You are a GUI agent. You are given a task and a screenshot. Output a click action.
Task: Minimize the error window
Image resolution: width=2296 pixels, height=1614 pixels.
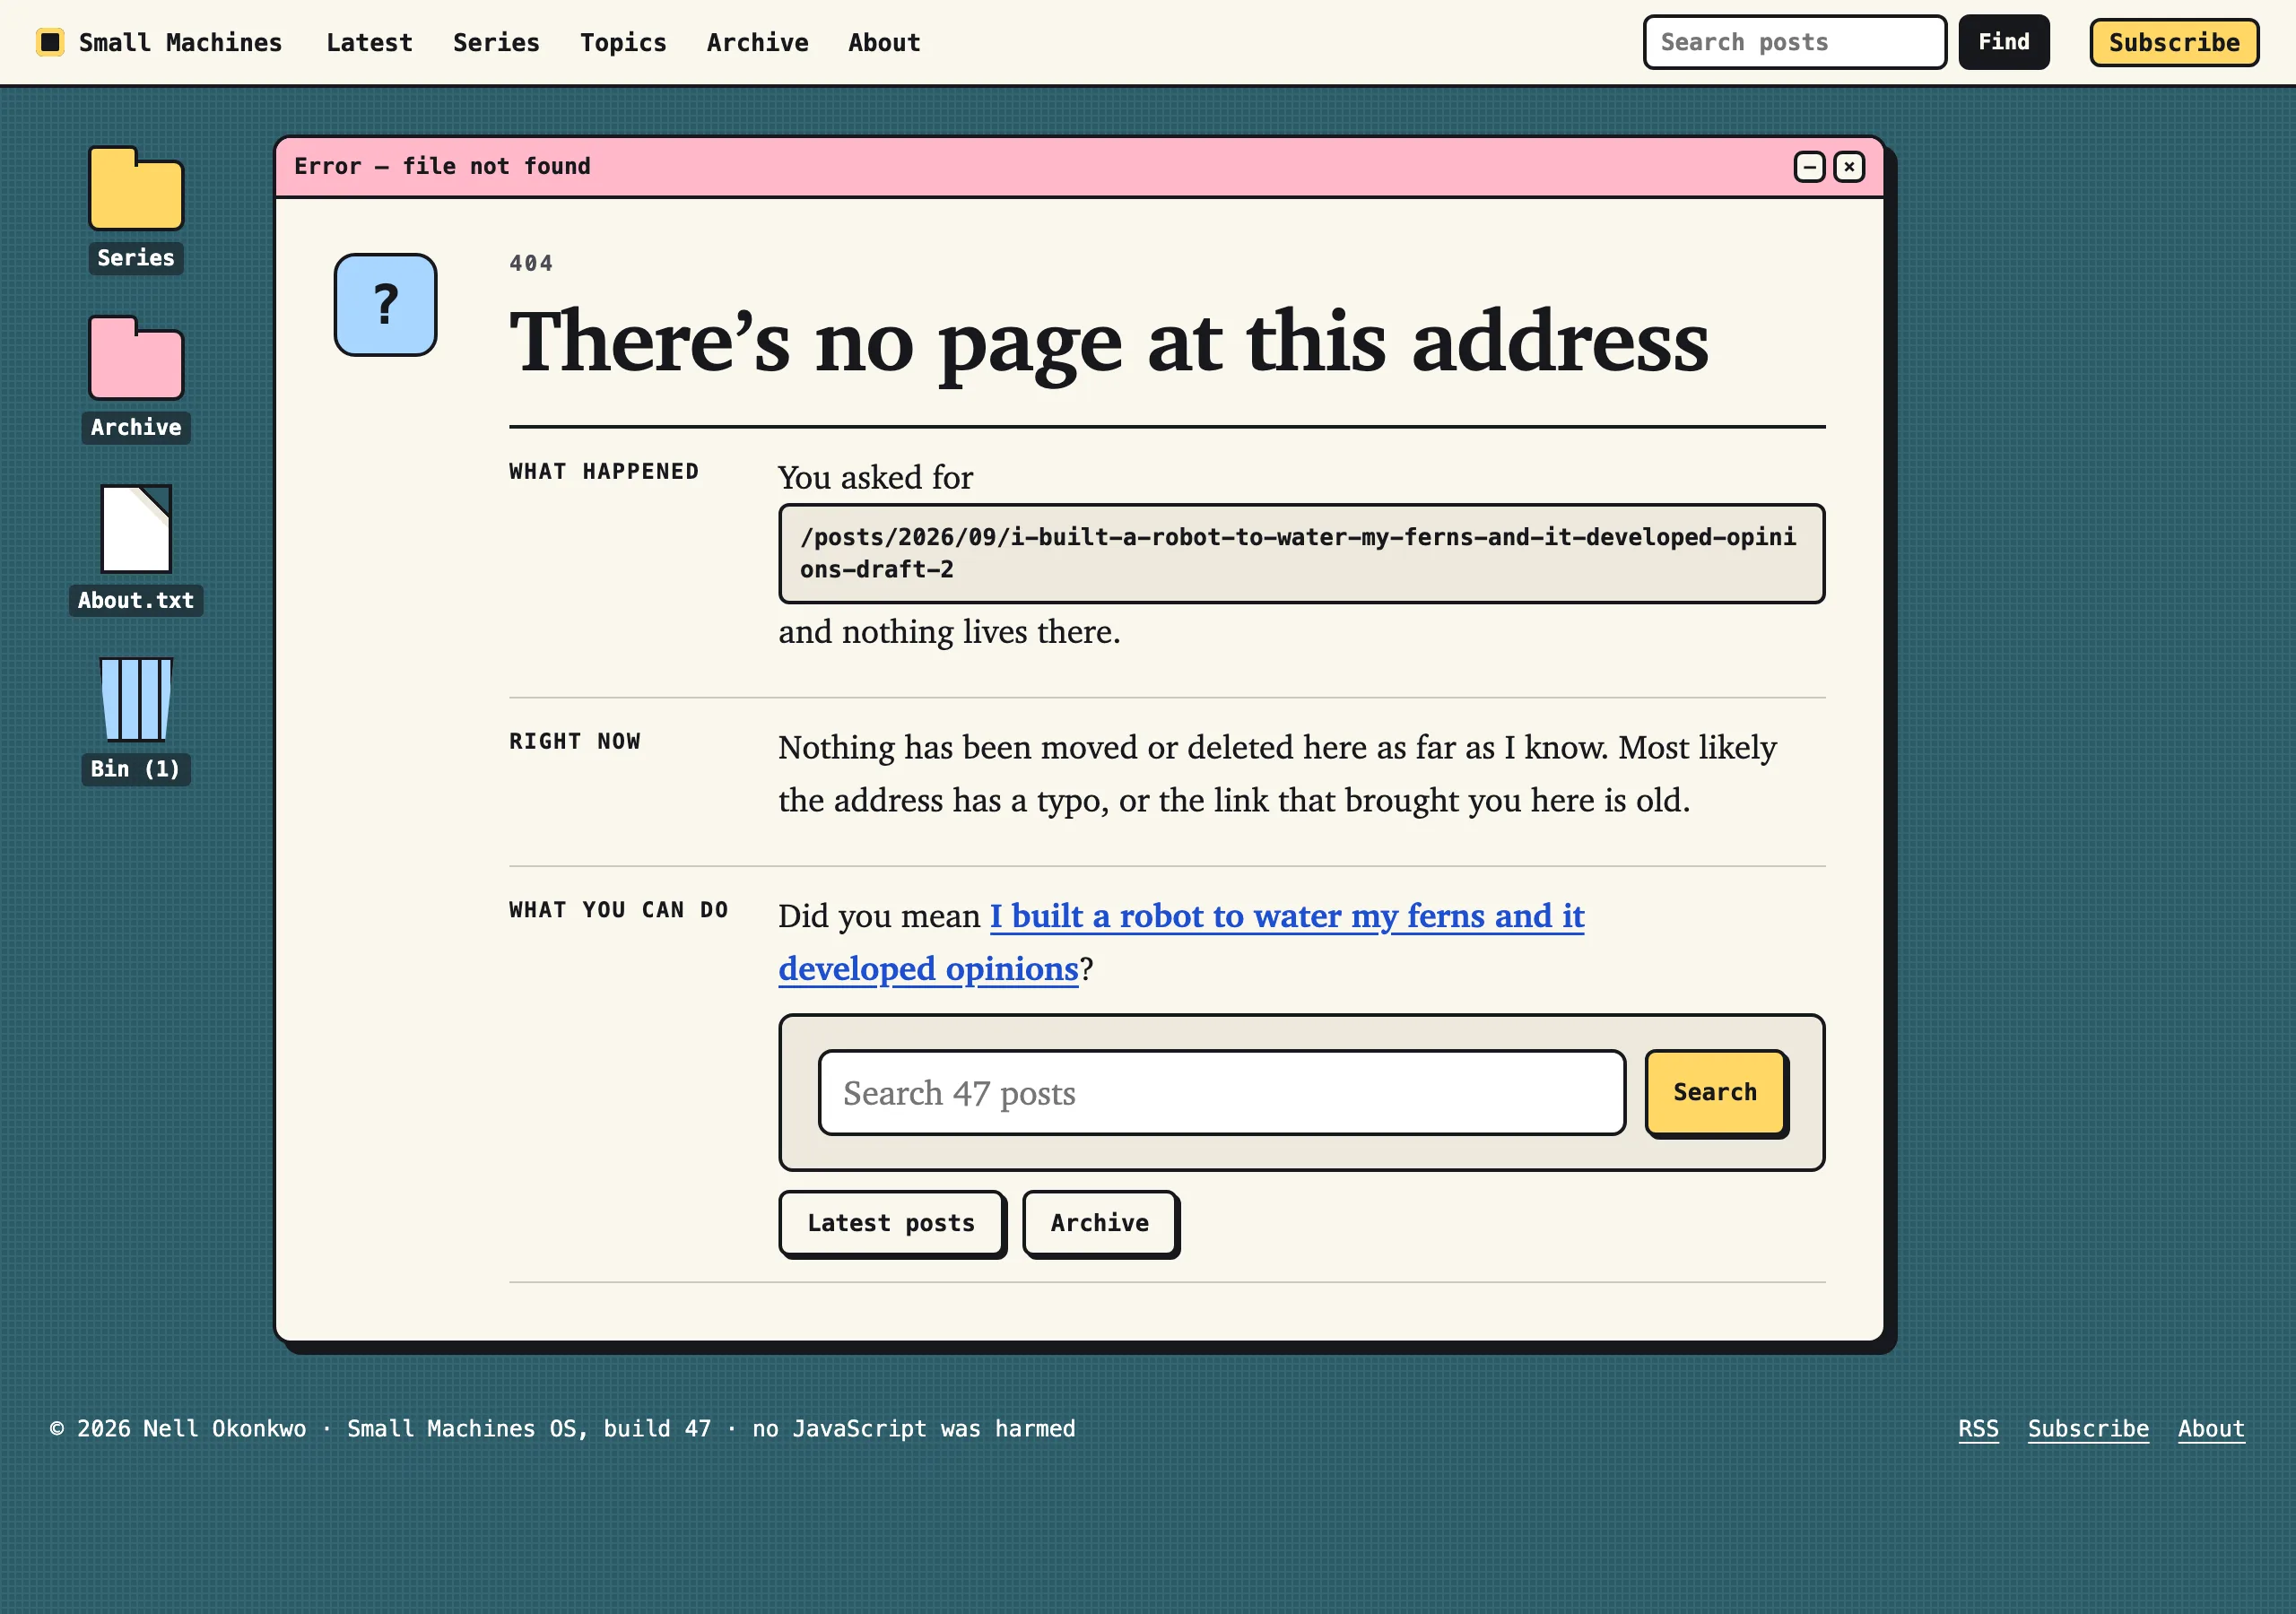1809,167
